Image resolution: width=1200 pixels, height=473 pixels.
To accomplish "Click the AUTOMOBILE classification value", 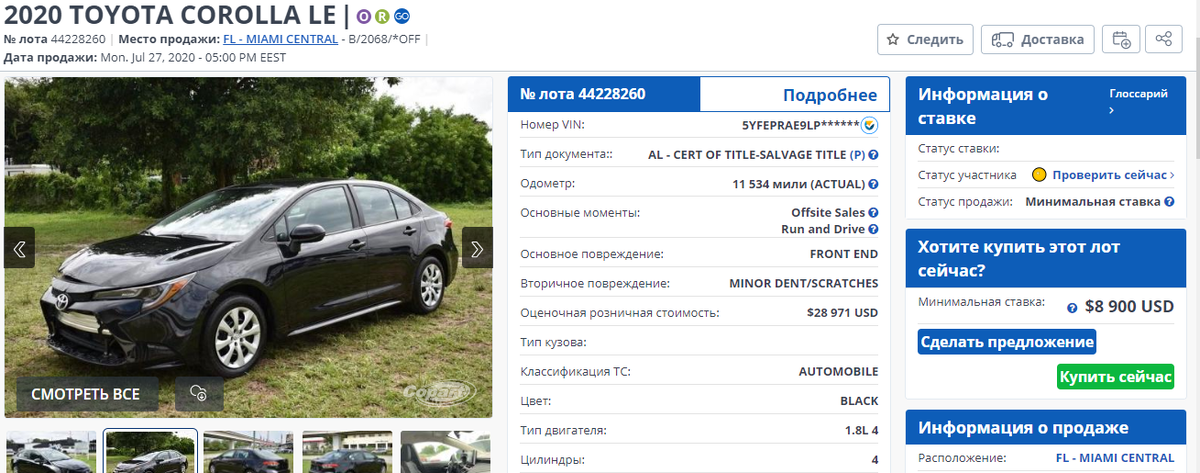I will click(x=838, y=372).
